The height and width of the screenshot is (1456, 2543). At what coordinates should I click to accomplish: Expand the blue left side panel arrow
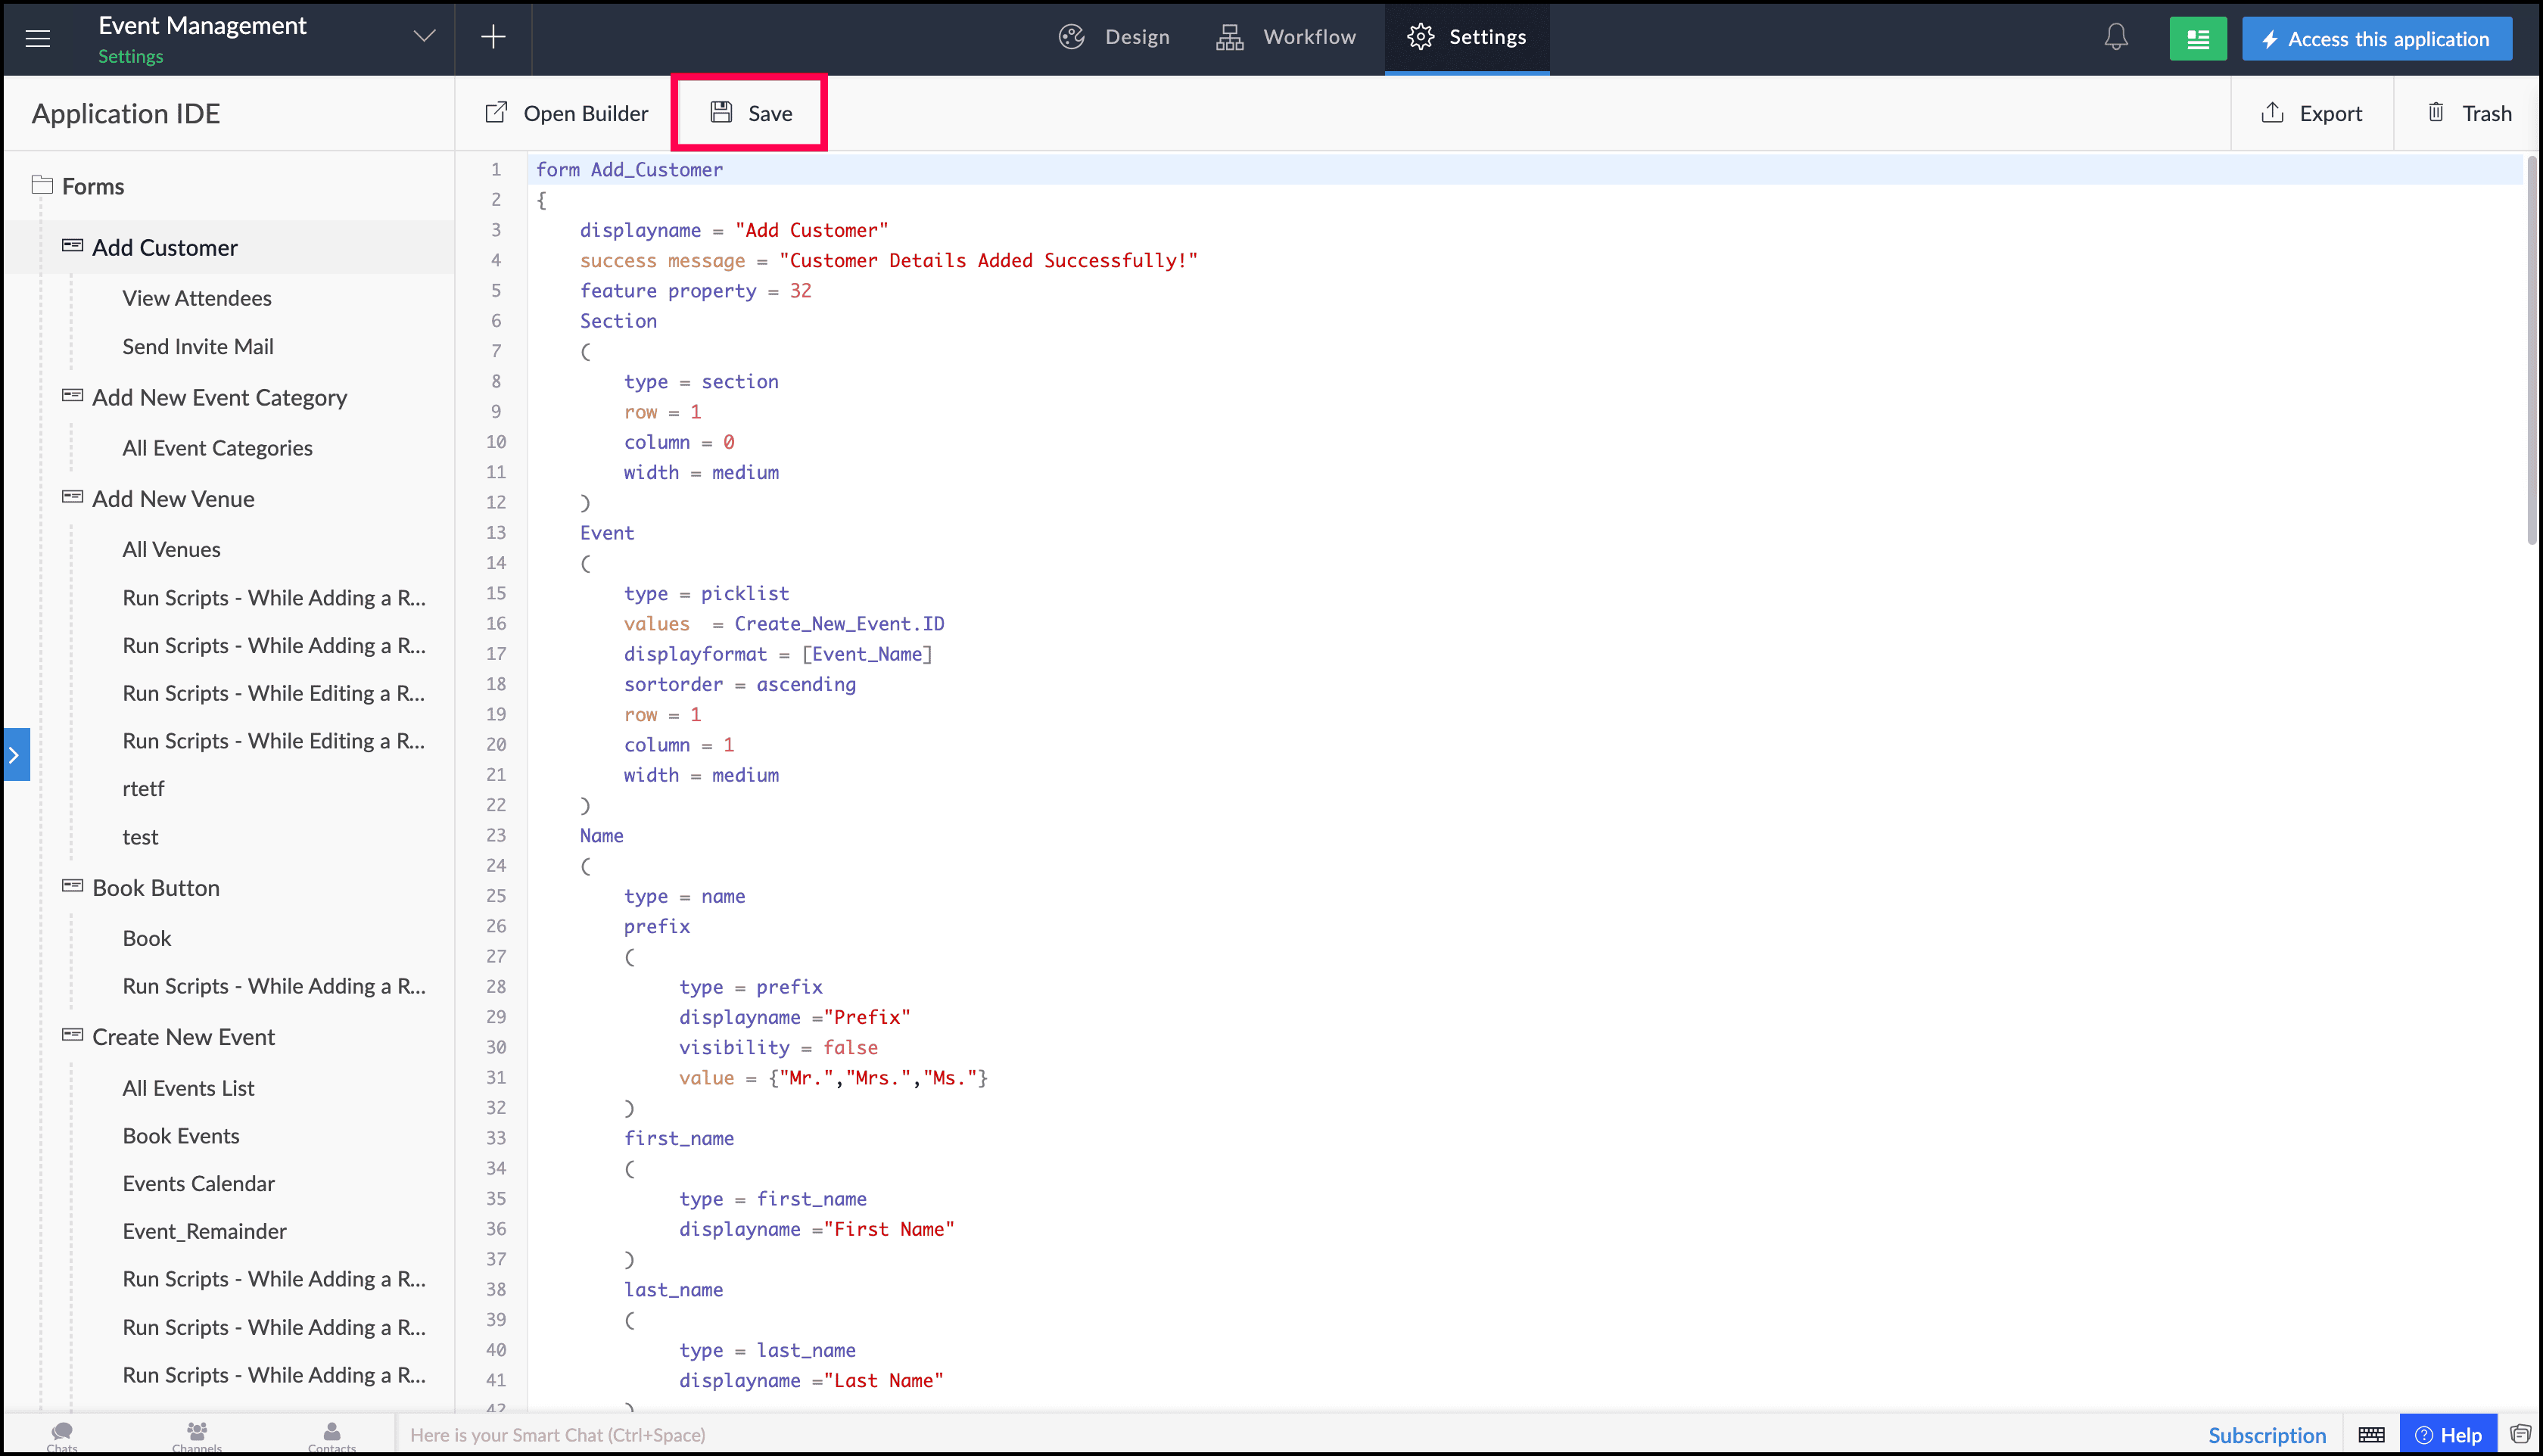[15, 755]
